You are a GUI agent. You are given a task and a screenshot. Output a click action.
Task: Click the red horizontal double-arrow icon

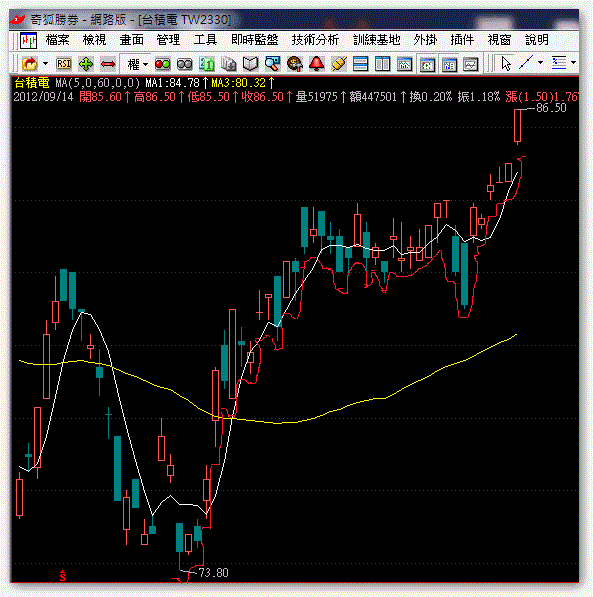(108, 64)
